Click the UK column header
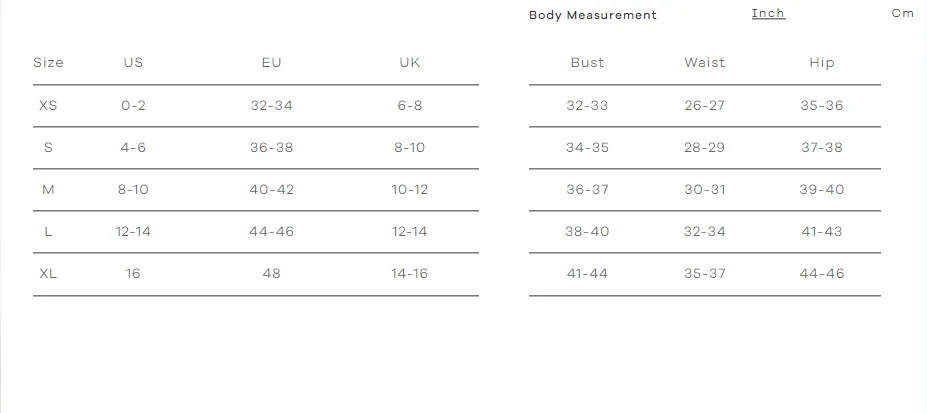The image size is (927, 413). click(x=409, y=62)
